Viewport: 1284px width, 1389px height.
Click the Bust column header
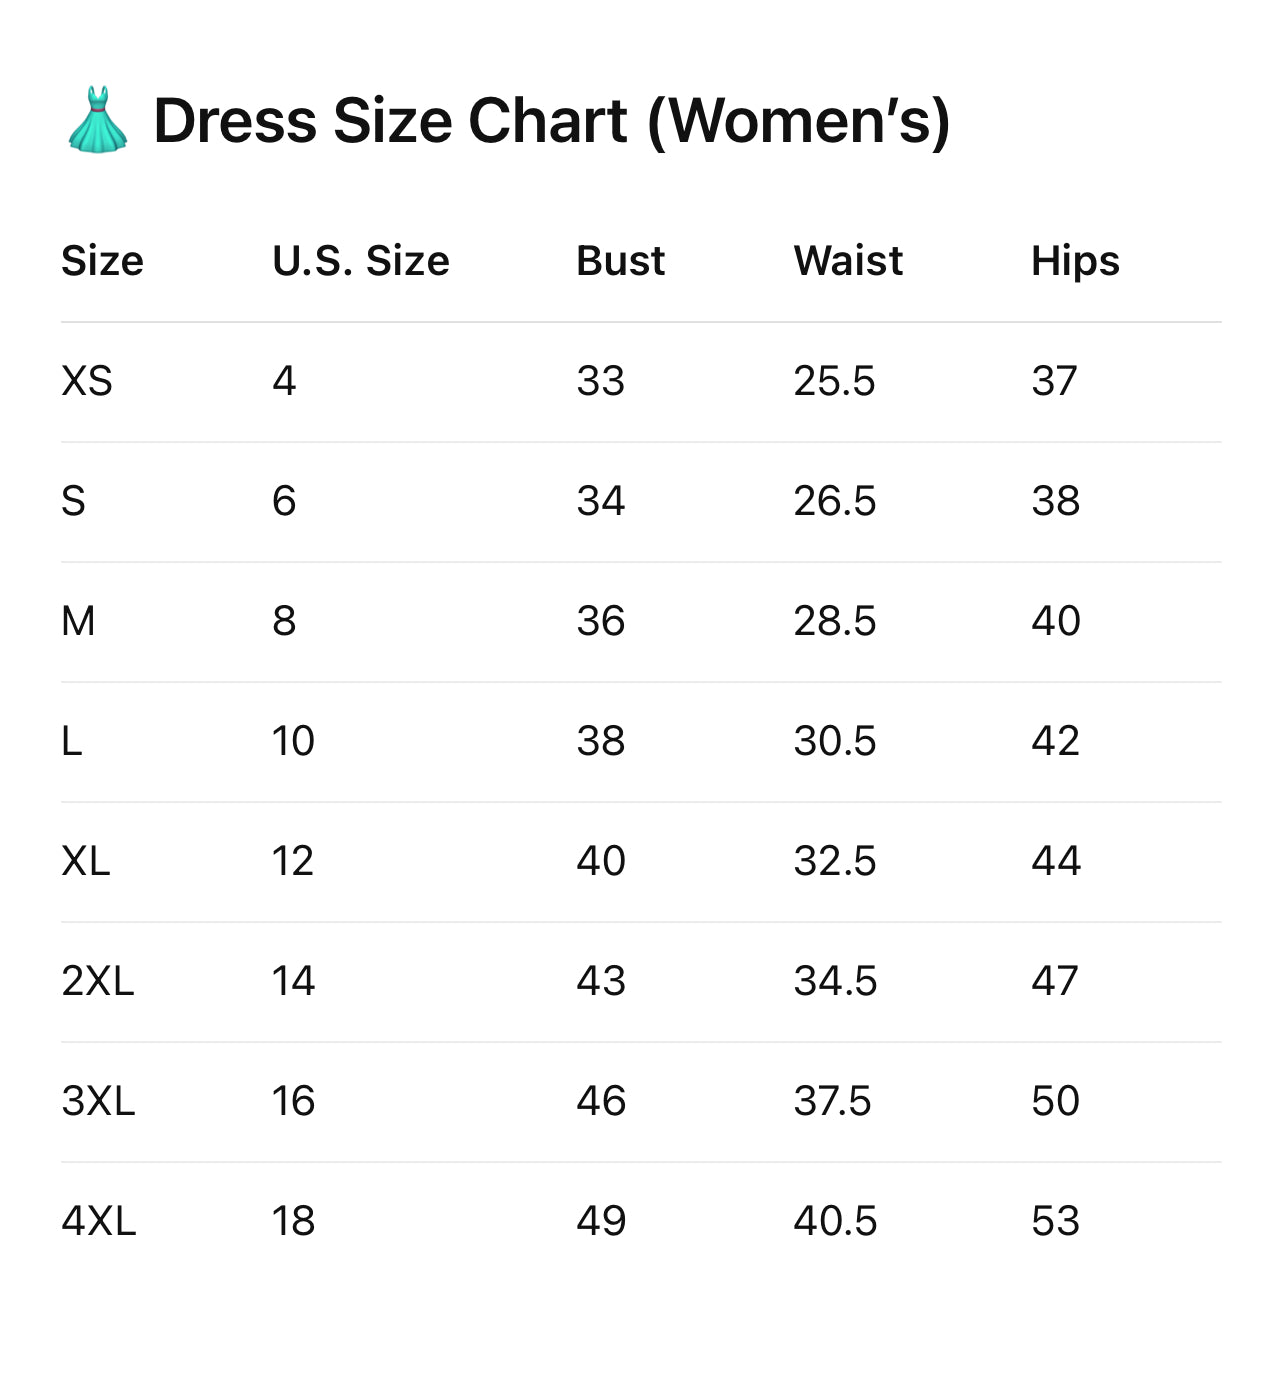[620, 261]
